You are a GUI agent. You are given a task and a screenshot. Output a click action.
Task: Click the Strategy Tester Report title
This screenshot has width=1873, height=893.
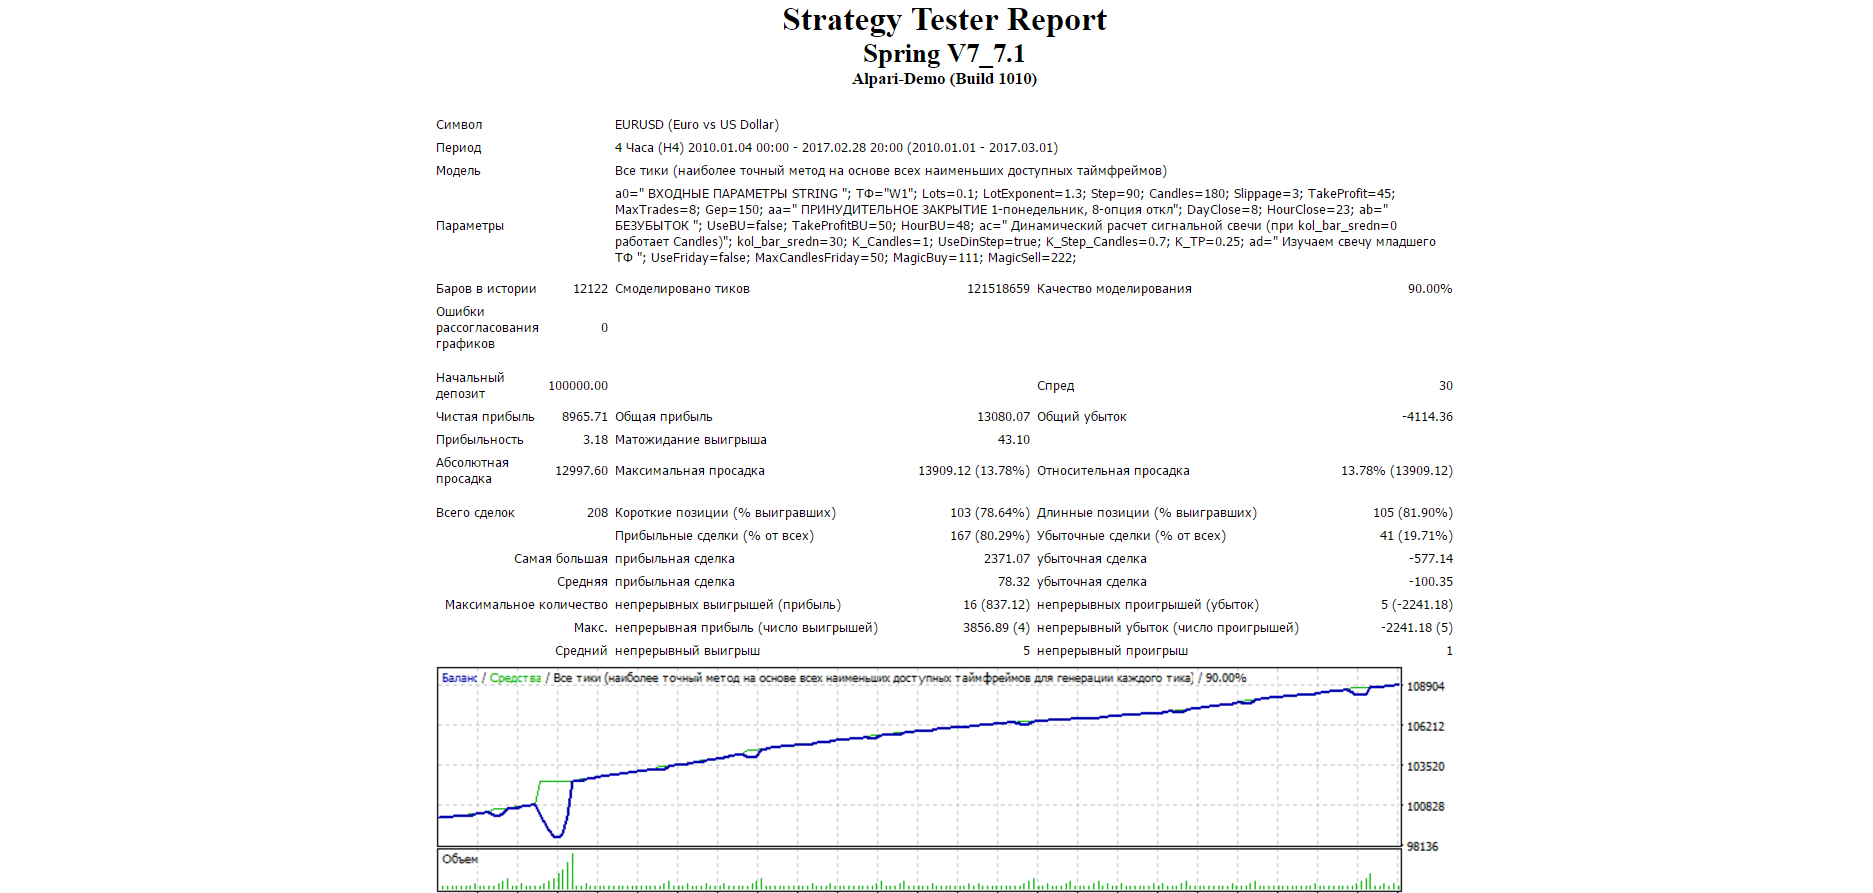pyautogui.click(x=944, y=20)
